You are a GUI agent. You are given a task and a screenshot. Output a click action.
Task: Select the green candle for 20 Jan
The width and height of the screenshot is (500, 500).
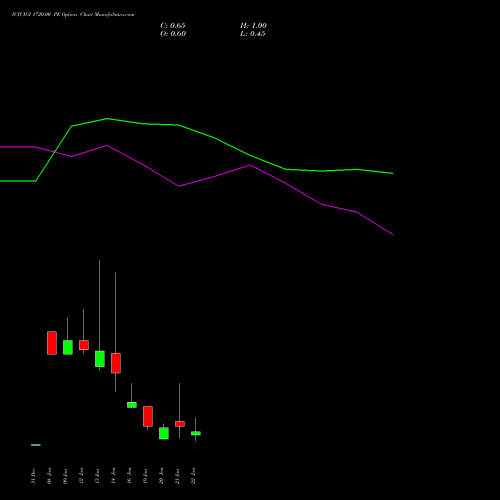tap(164, 433)
